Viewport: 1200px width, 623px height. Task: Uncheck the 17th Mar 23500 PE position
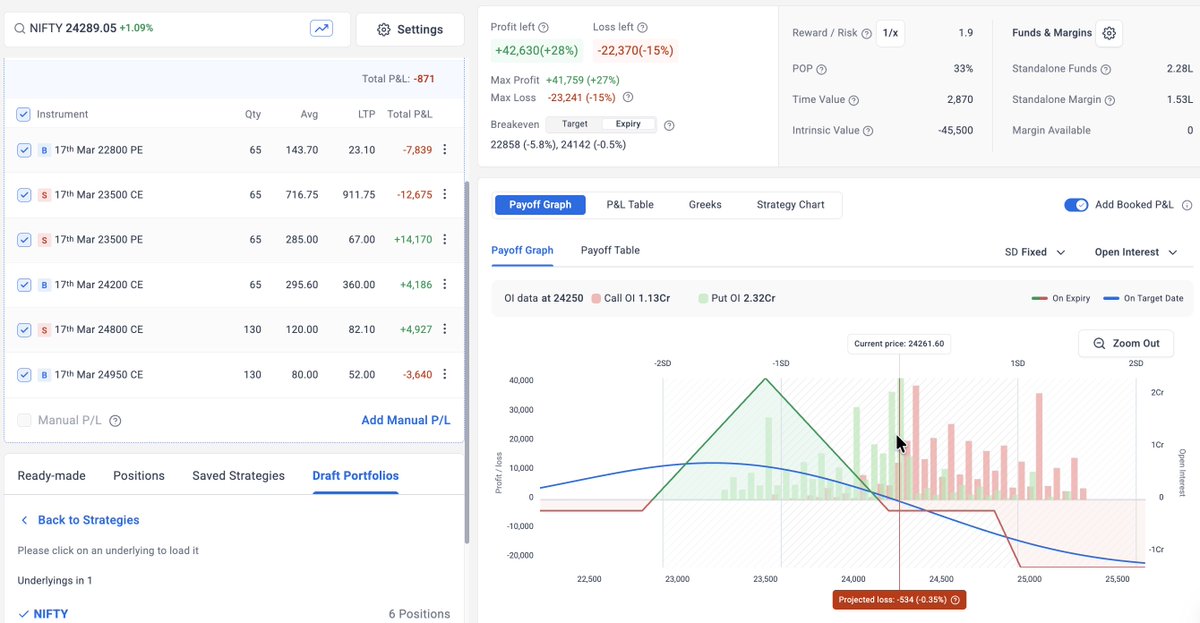tap(24, 240)
